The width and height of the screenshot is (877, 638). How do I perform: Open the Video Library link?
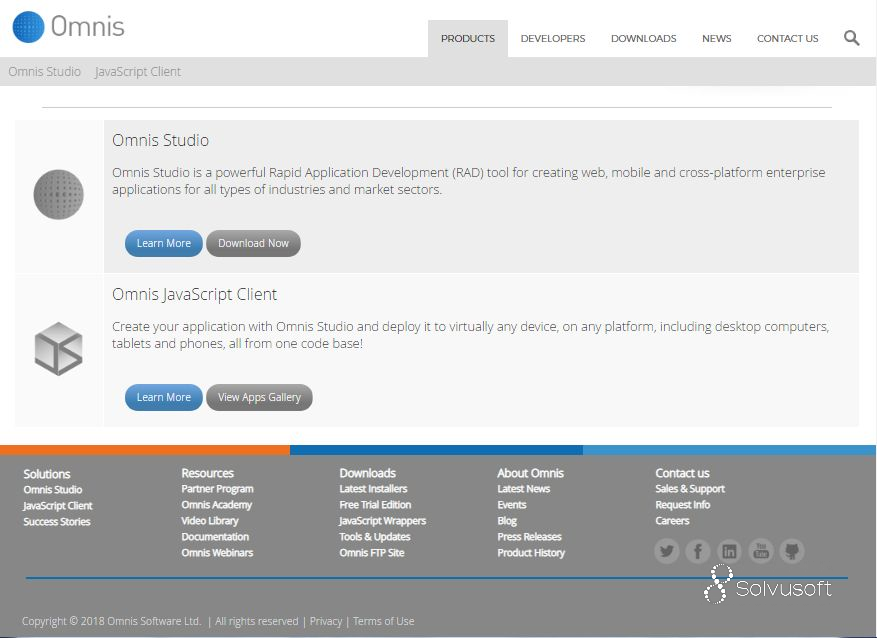click(210, 521)
